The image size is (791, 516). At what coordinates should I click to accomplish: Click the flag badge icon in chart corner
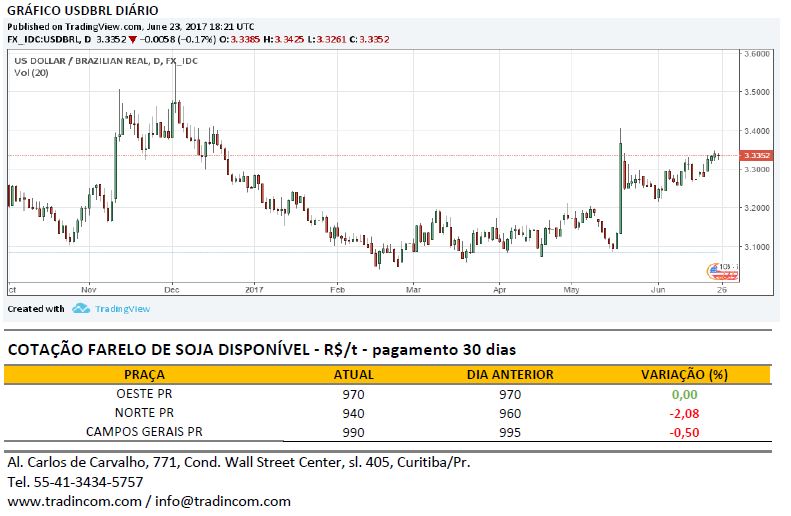(722, 271)
